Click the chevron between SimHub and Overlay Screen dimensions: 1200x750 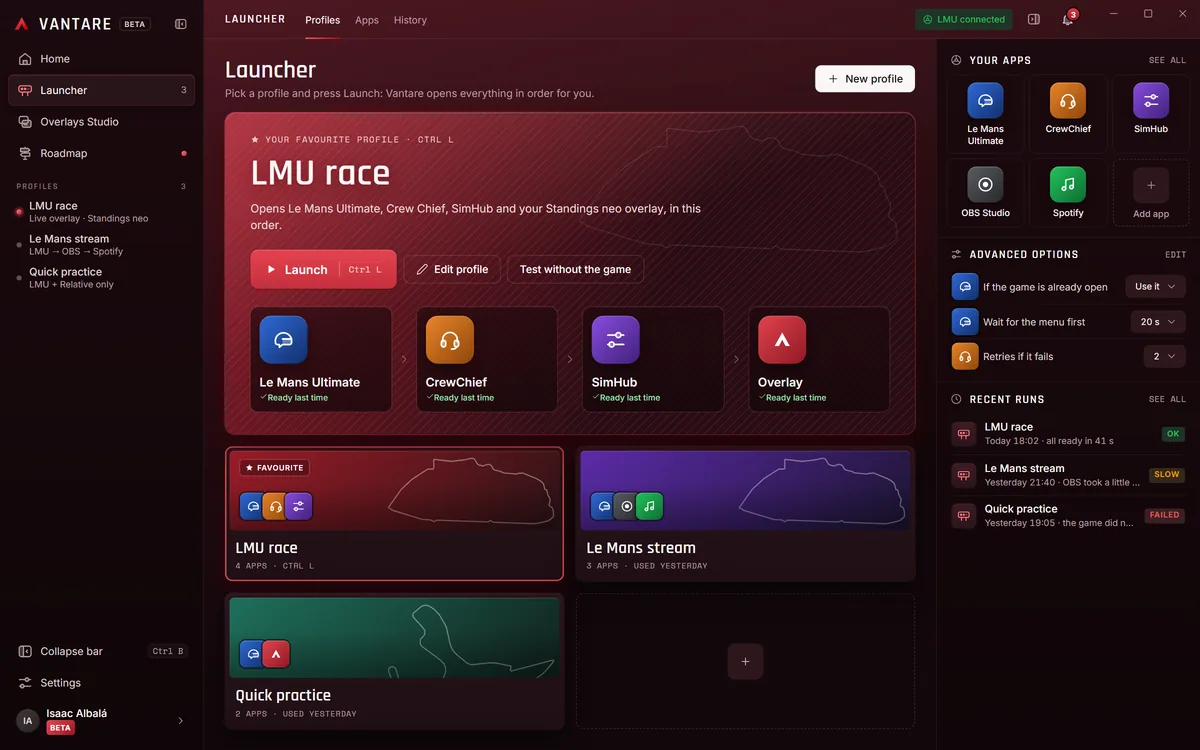[736, 359]
